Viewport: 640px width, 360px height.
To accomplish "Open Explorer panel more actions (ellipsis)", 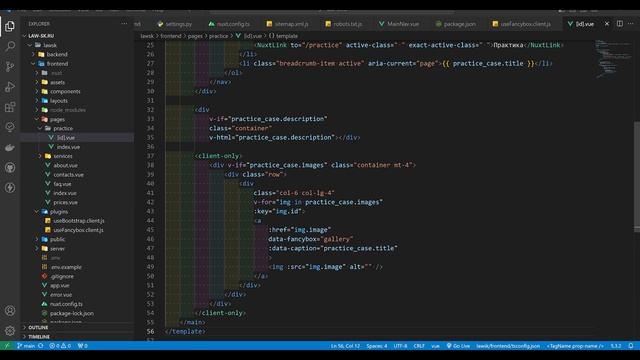I will 124,24.
